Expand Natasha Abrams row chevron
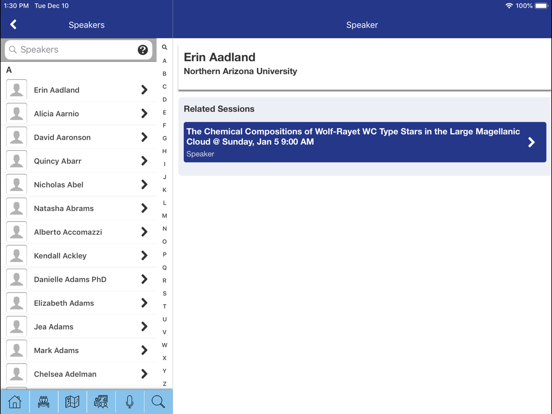This screenshot has height=414, width=552. point(144,208)
